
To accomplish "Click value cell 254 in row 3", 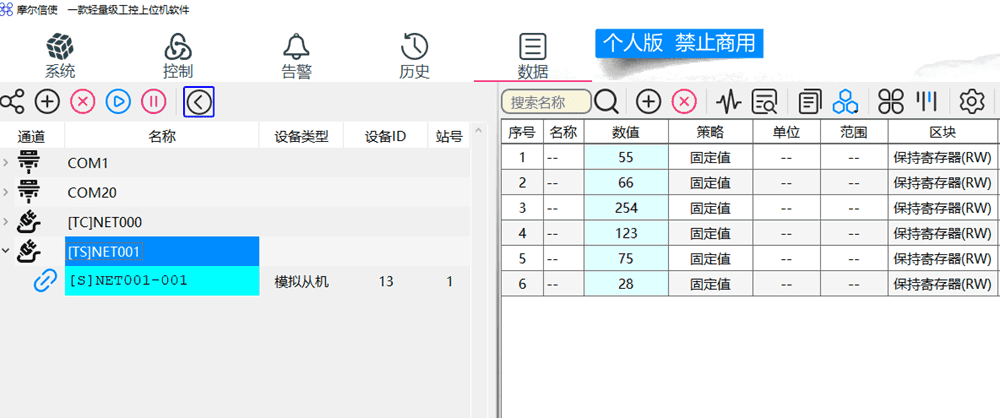I will click(626, 208).
